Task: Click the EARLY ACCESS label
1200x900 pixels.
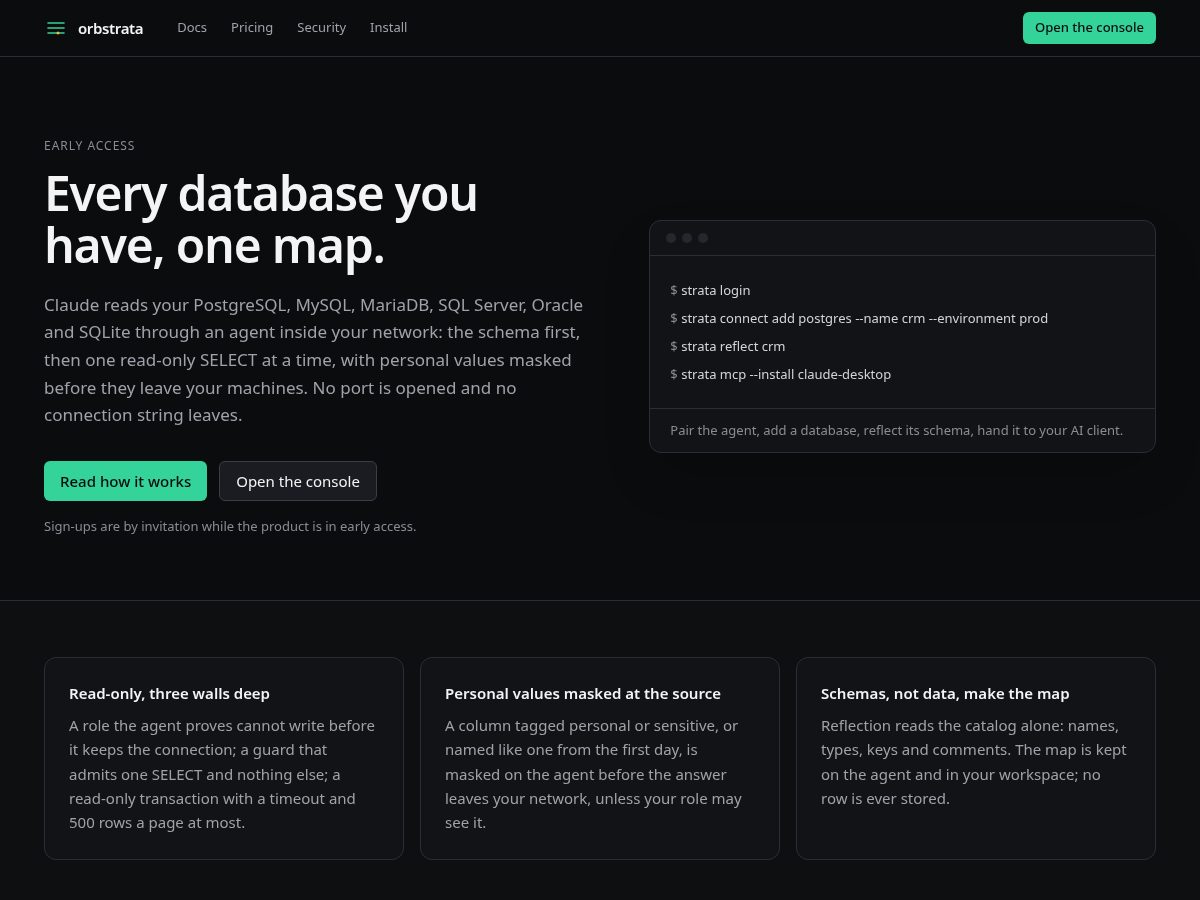Action: click(x=89, y=146)
